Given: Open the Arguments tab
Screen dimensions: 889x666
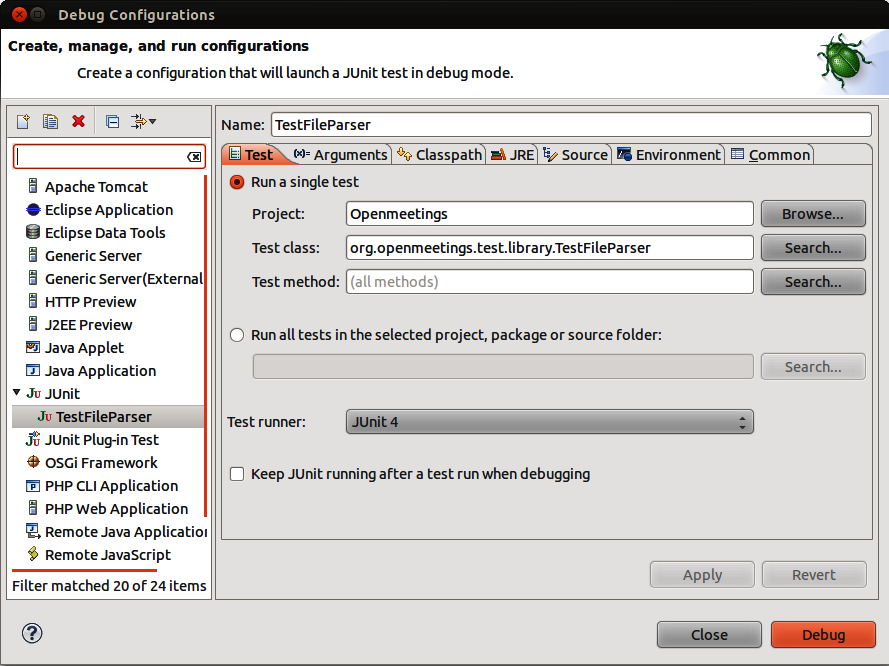Looking at the screenshot, I should (341, 155).
